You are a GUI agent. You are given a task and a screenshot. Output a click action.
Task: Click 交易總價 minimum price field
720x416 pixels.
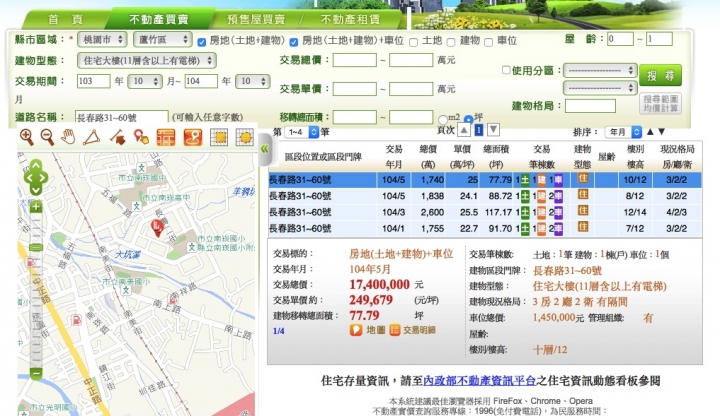pyautogui.click(x=354, y=60)
